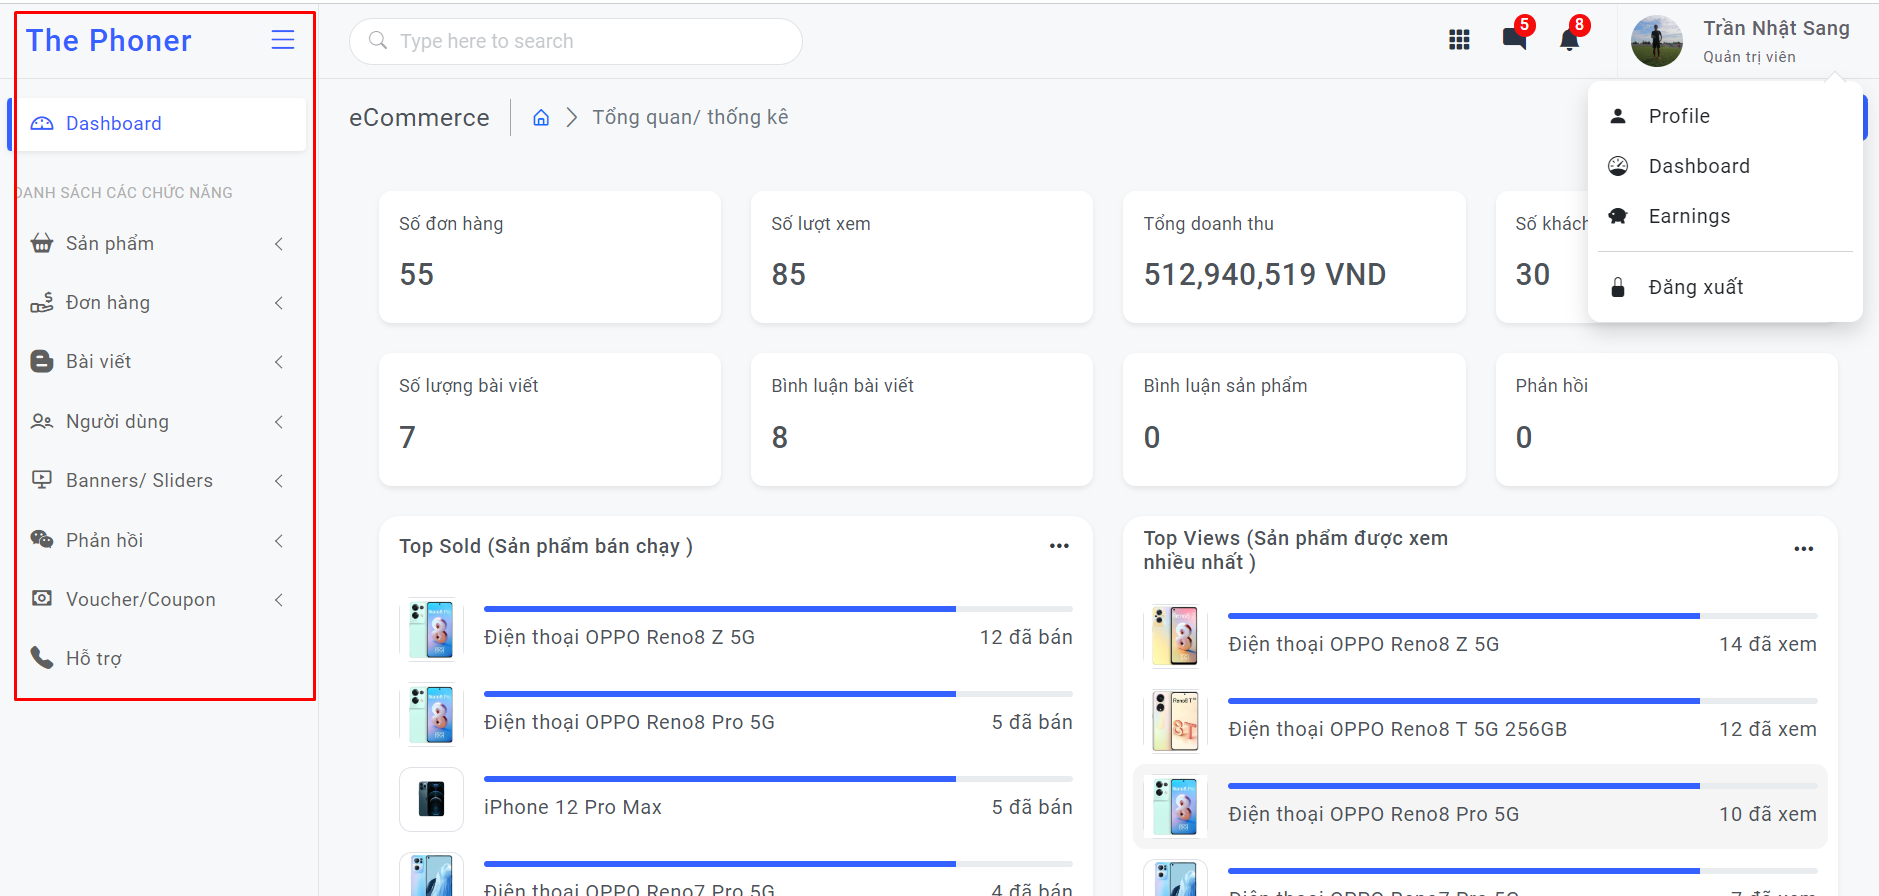
Task: Click the search magnifier icon
Action: tap(378, 40)
